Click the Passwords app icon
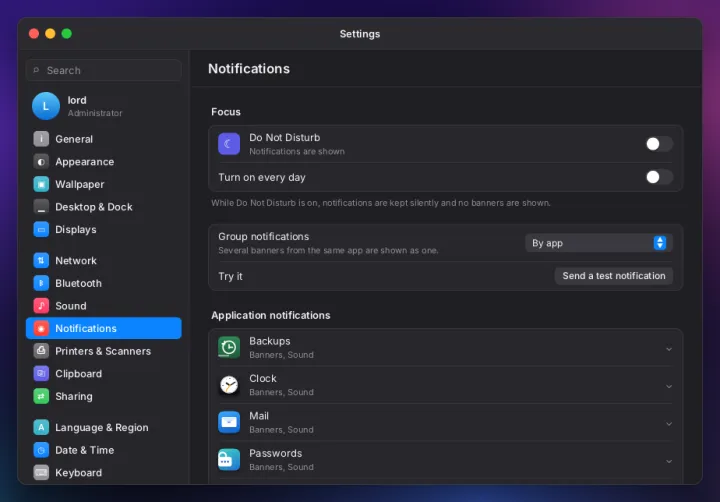This screenshot has width=720, height=502. 229,460
